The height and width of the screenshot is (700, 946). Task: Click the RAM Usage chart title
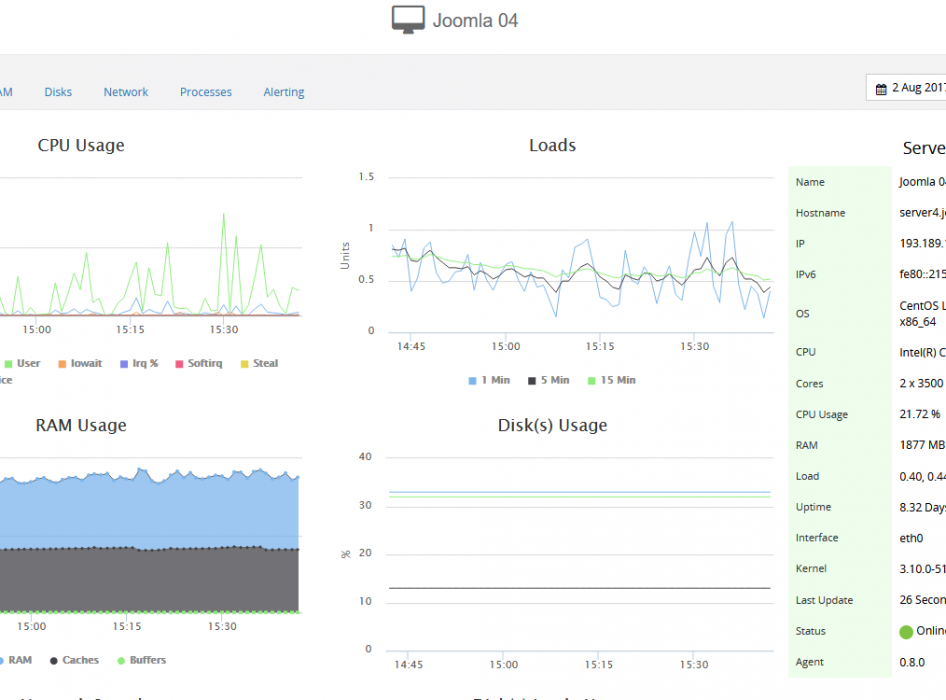(x=81, y=425)
